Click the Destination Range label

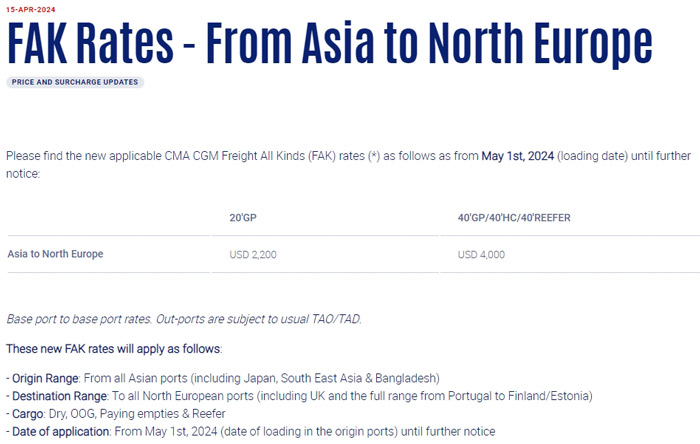click(x=59, y=396)
